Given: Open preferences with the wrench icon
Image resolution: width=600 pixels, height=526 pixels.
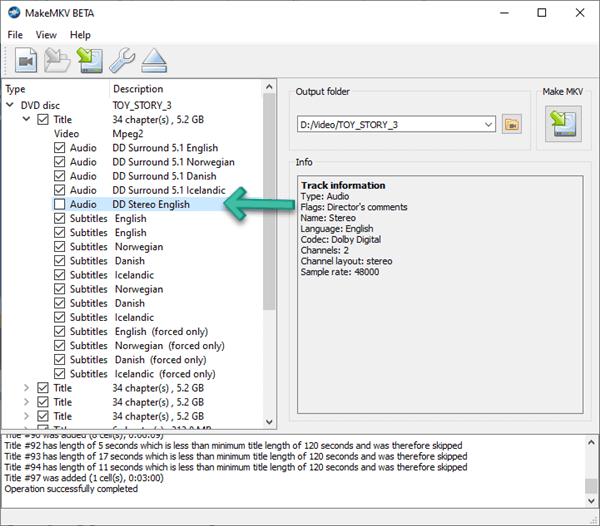Looking at the screenshot, I should [x=122, y=60].
